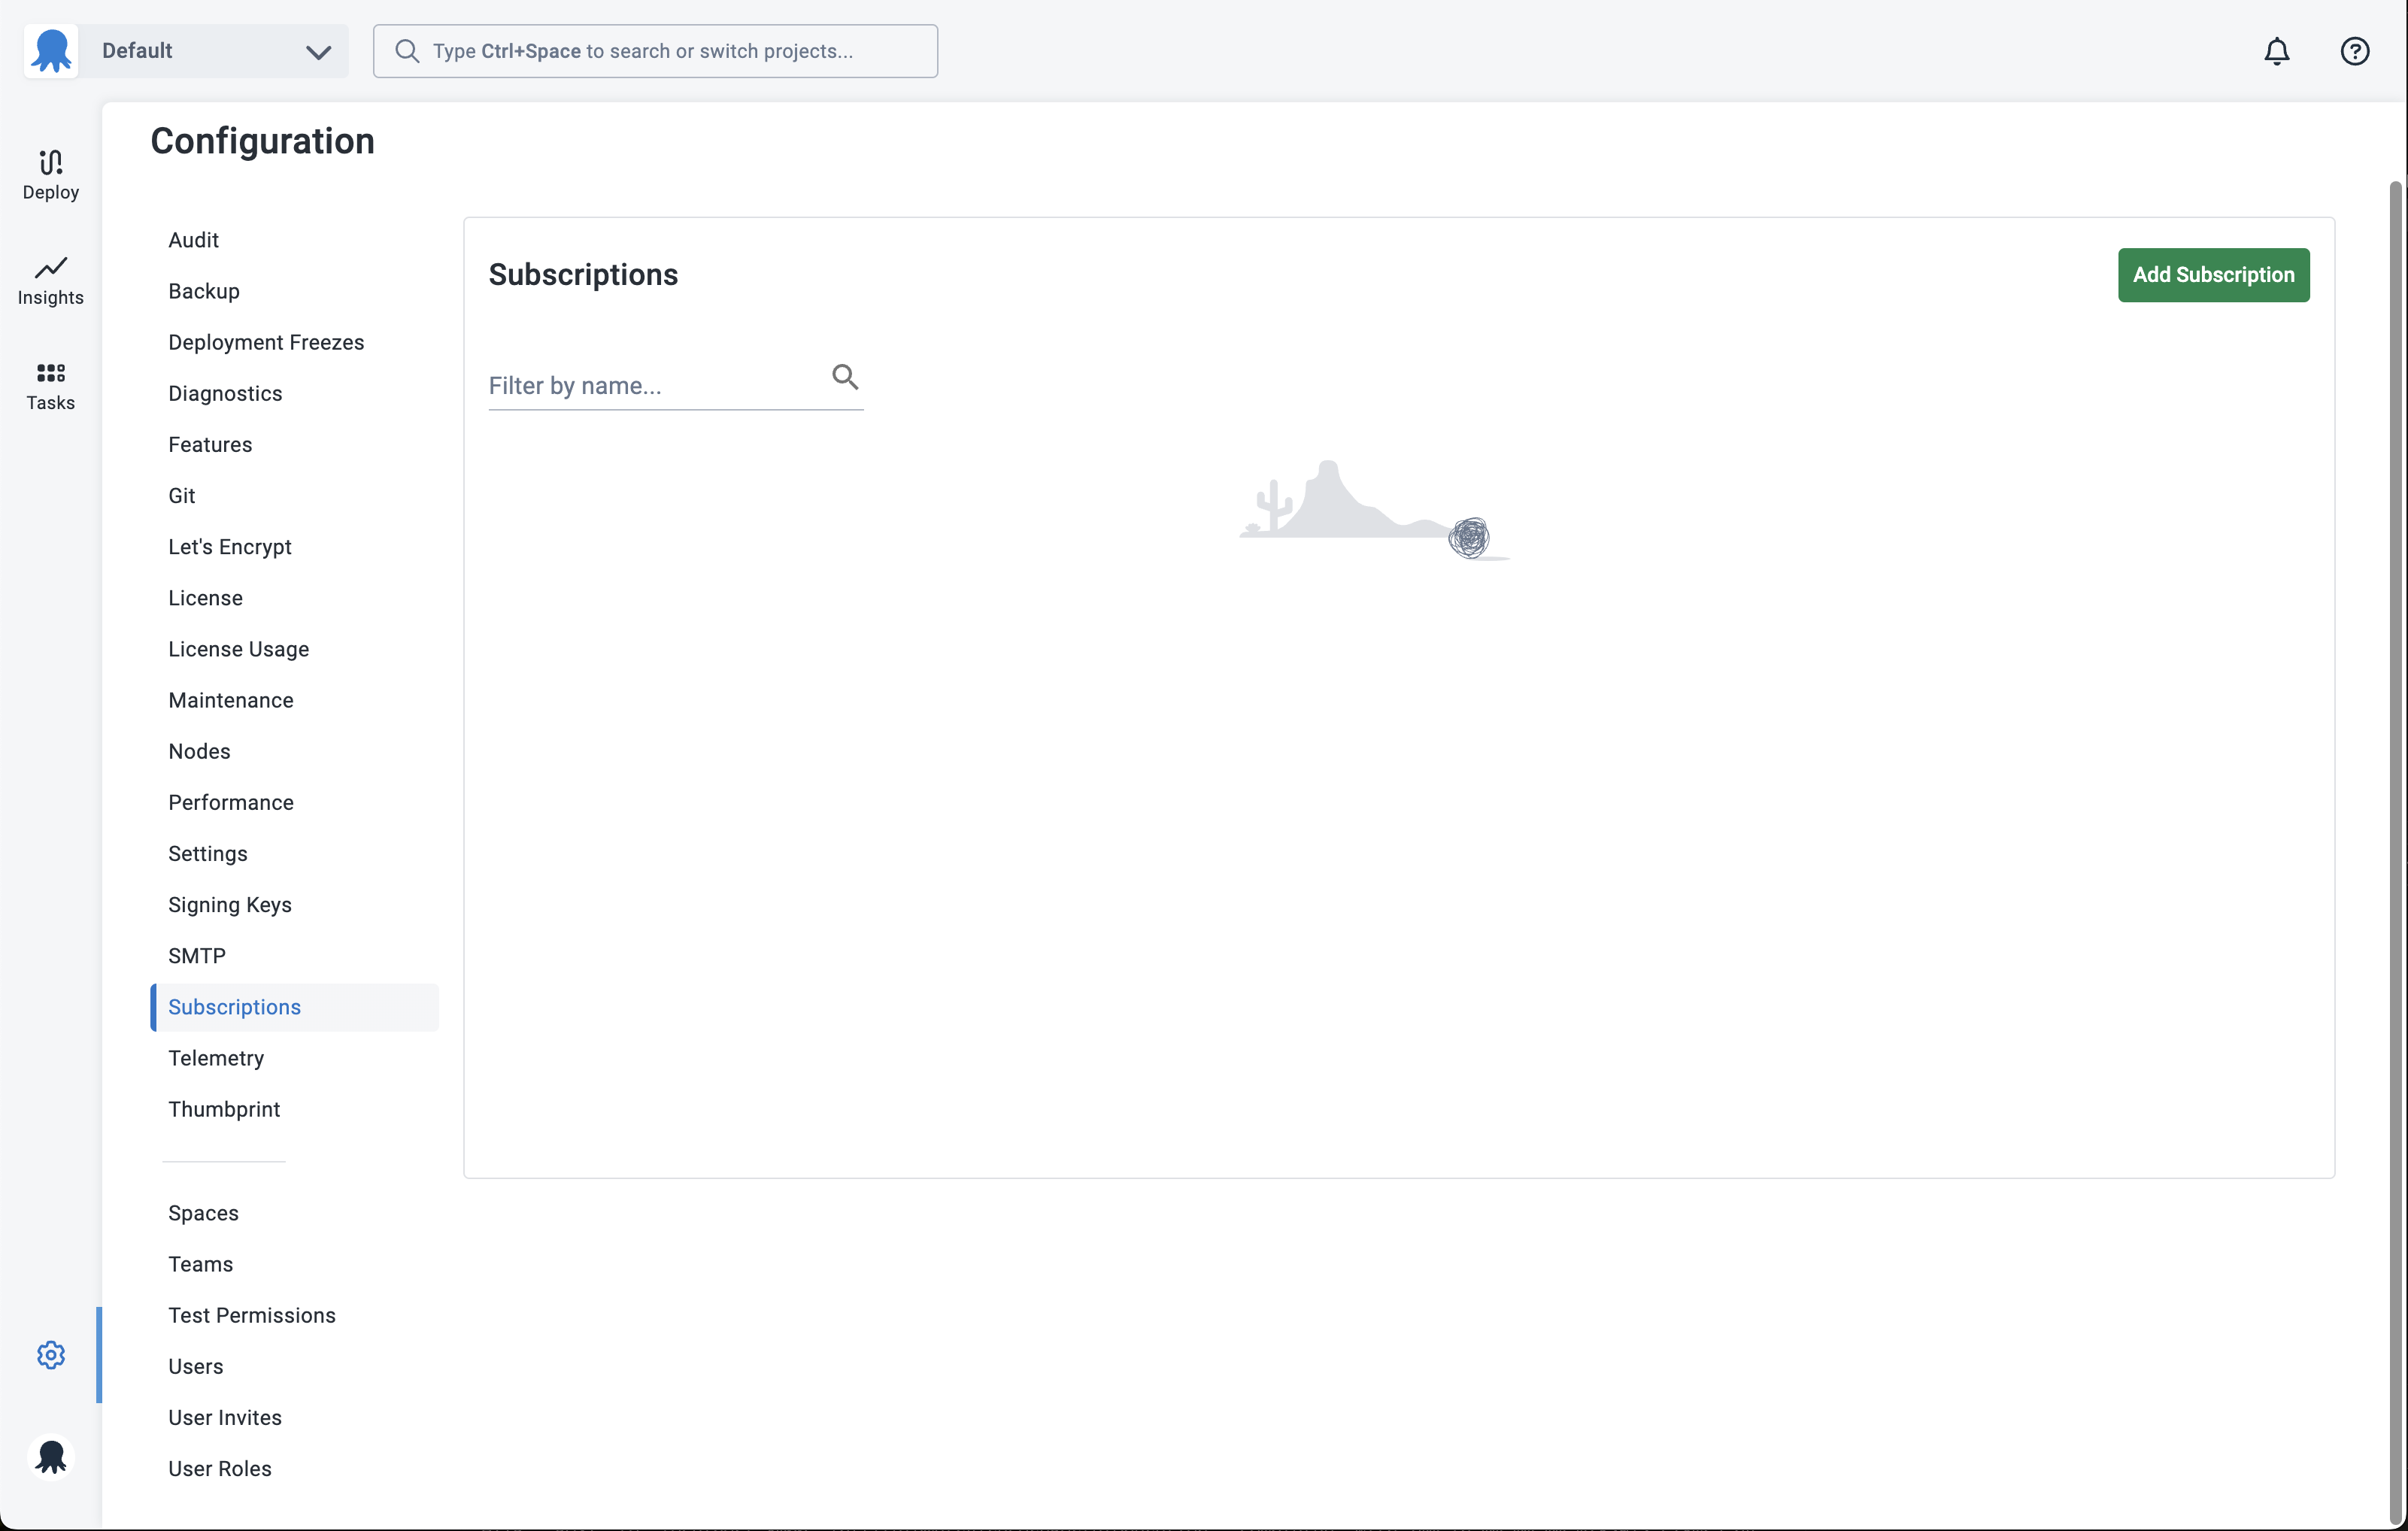Open Users page

[196, 1366]
